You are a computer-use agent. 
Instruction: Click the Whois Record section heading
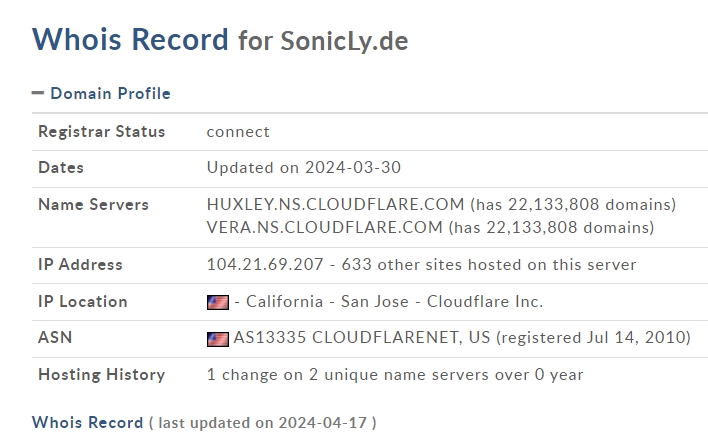87,422
